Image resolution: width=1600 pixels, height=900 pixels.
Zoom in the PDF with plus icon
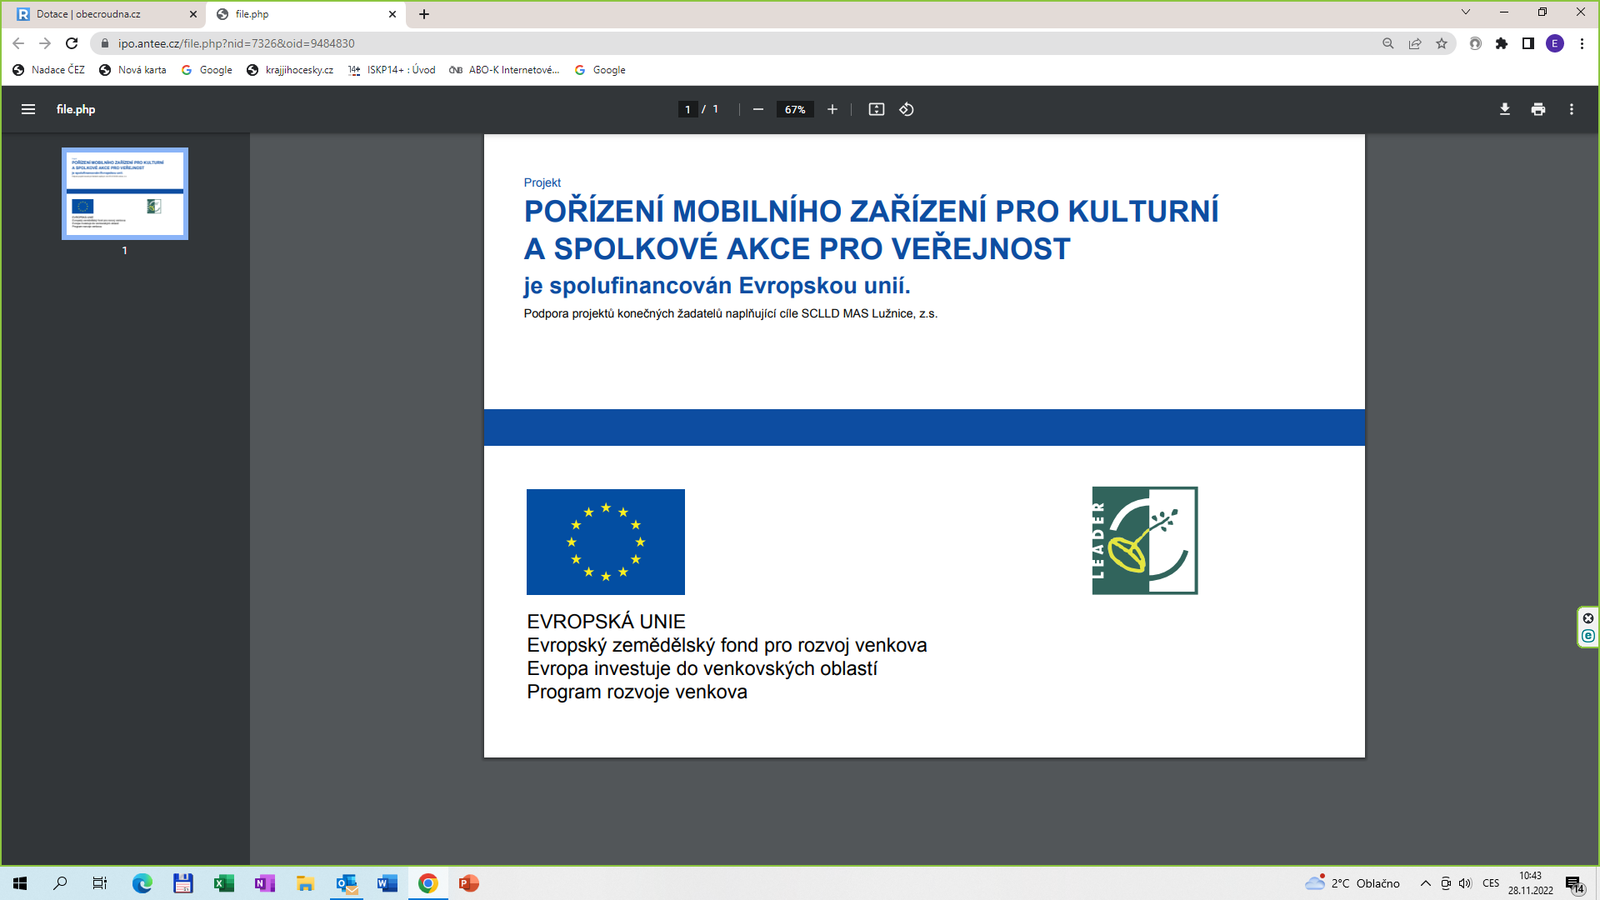(x=832, y=109)
